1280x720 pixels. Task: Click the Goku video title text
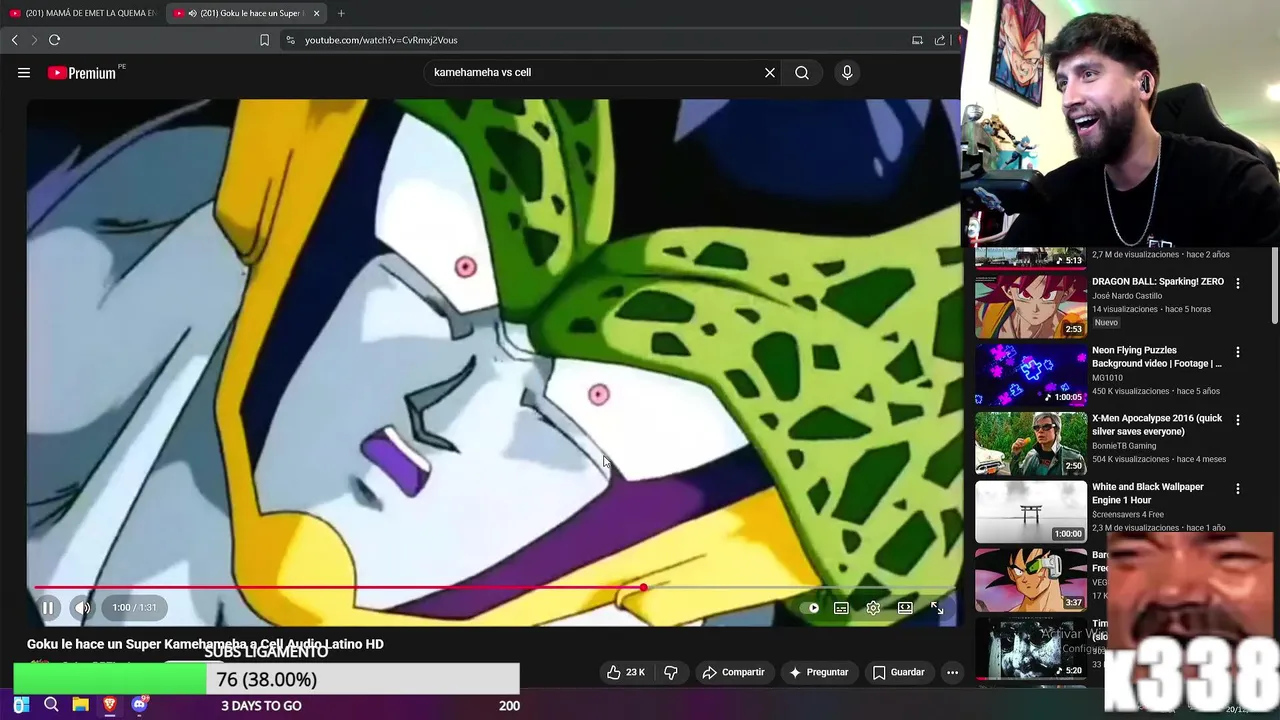[205, 644]
